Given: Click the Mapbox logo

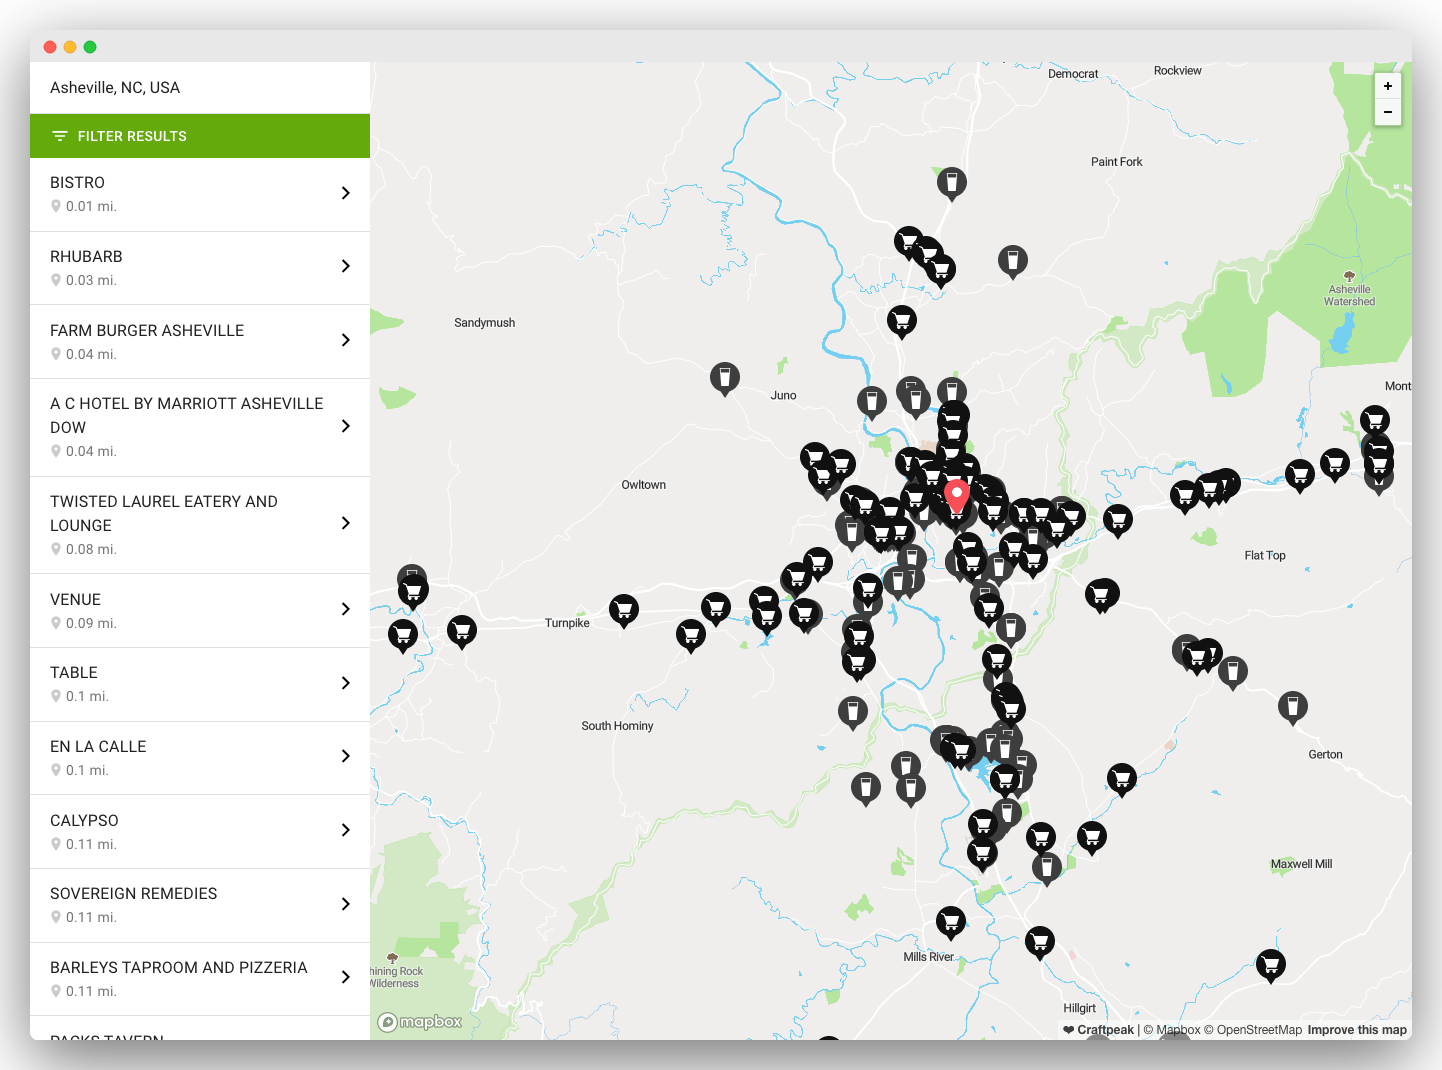Looking at the screenshot, I should pyautogui.click(x=420, y=1022).
